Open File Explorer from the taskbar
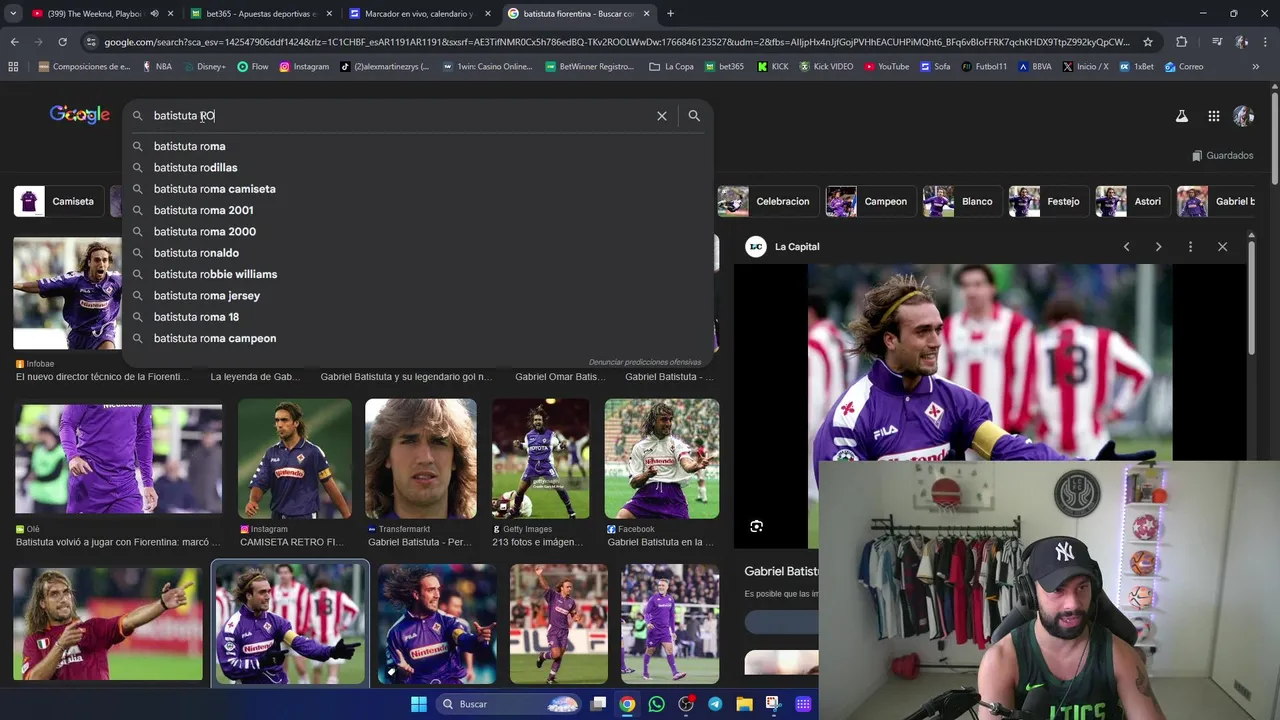This screenshot has height=720, width=1280. coord(744,704)
